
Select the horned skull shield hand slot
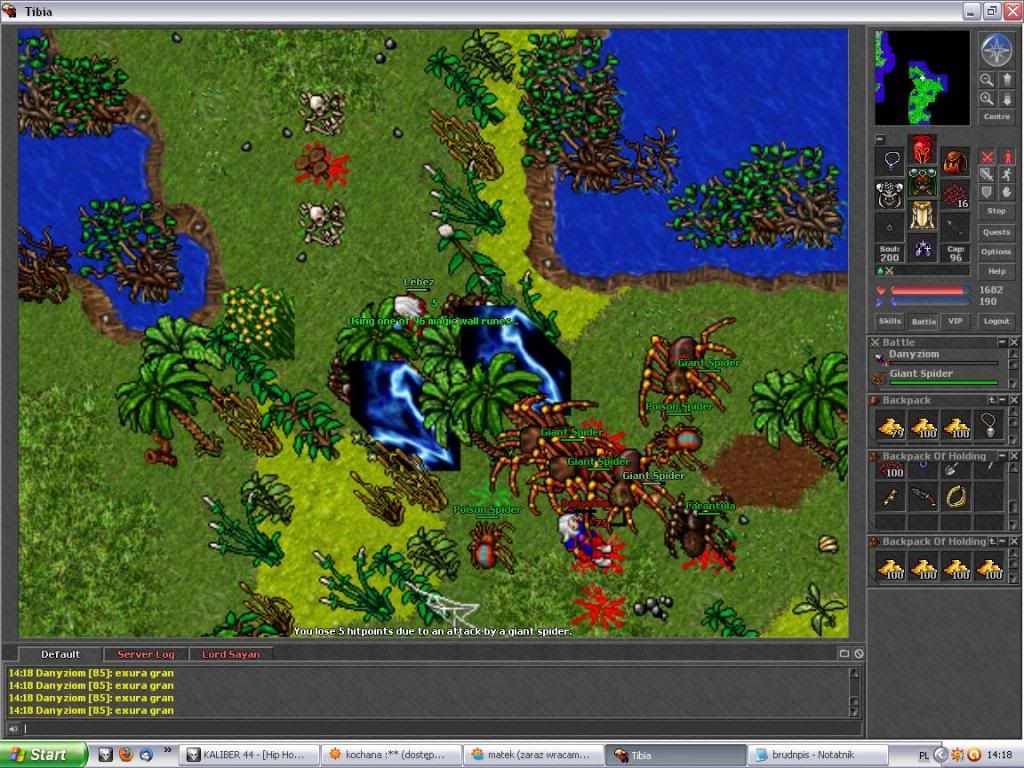(x=889, y=195)
